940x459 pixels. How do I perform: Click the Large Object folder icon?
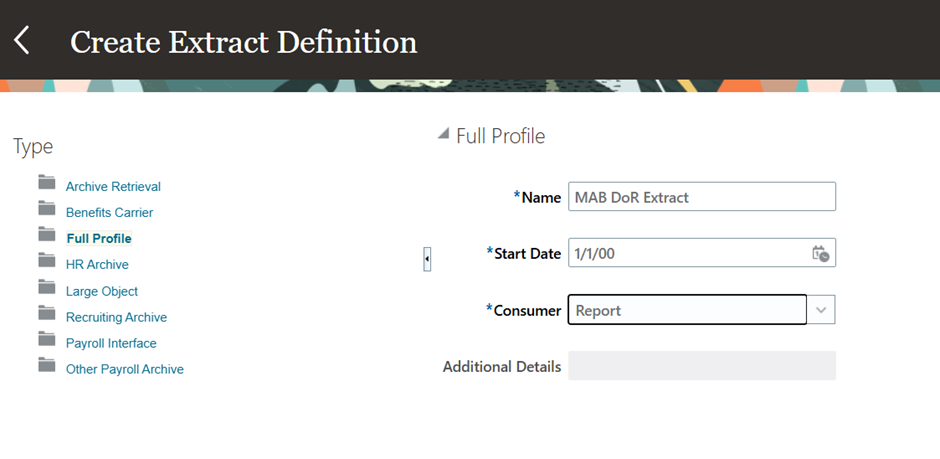(x=47, y=286)
